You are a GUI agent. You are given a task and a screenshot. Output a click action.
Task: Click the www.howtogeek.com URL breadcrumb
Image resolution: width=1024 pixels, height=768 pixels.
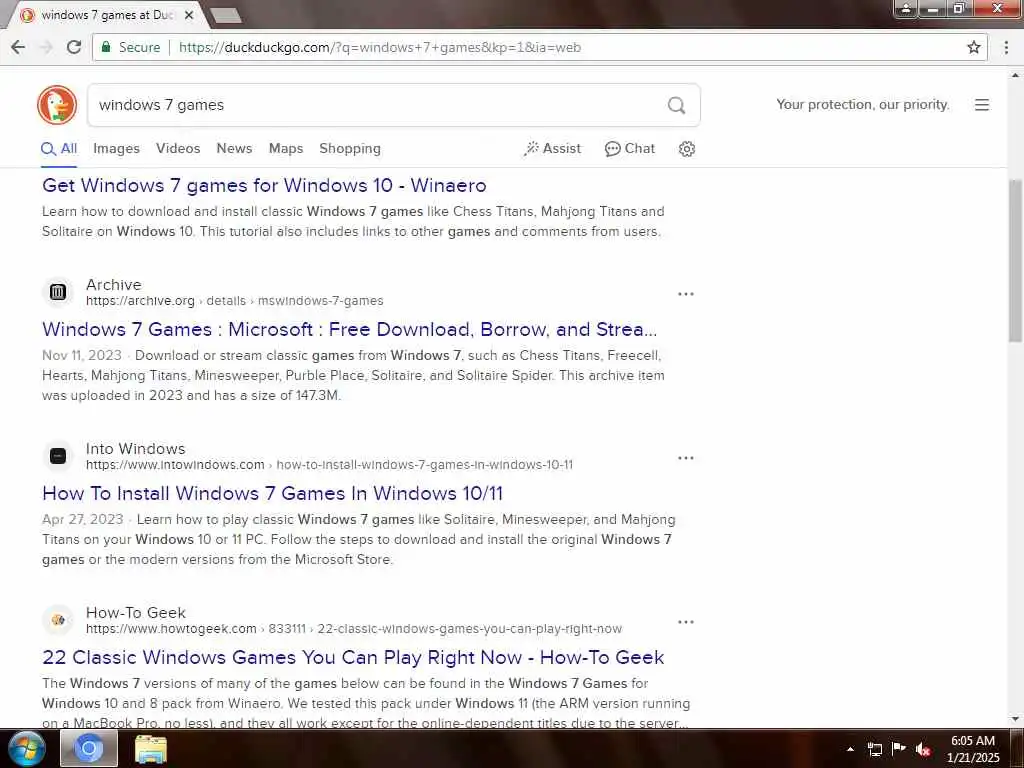tap(354, 629)
